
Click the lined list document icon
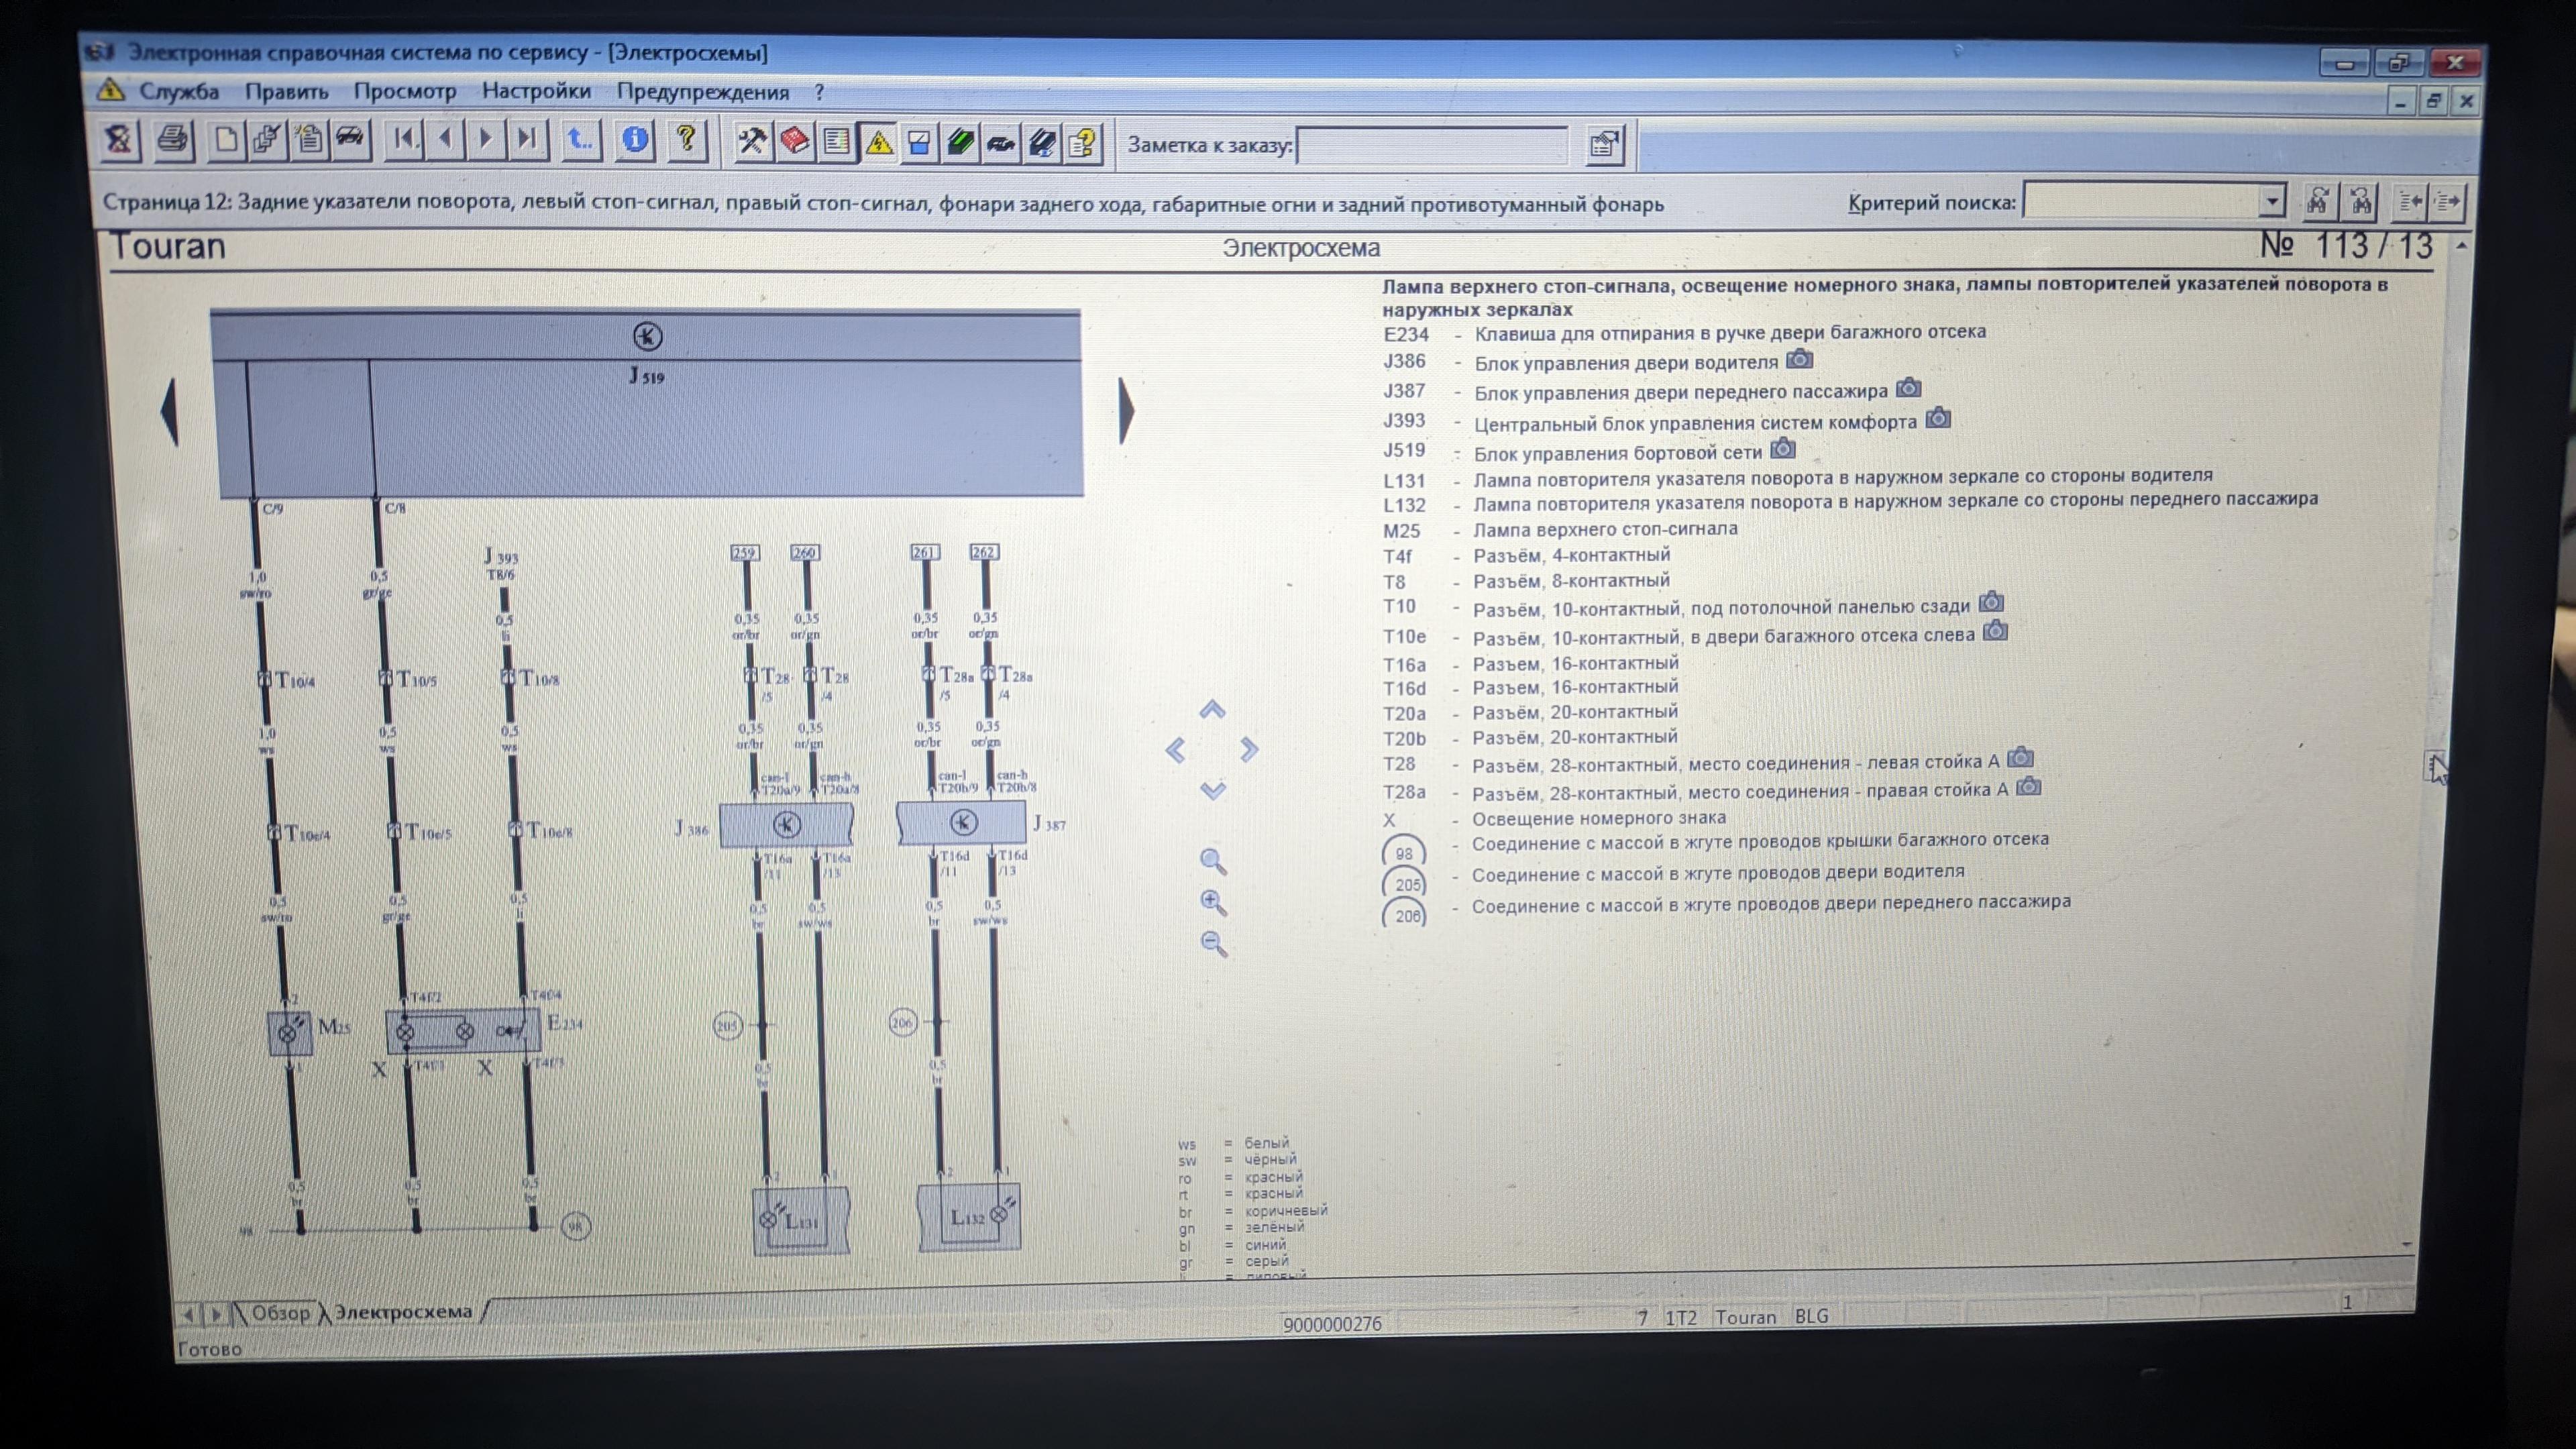click(836, 143)
